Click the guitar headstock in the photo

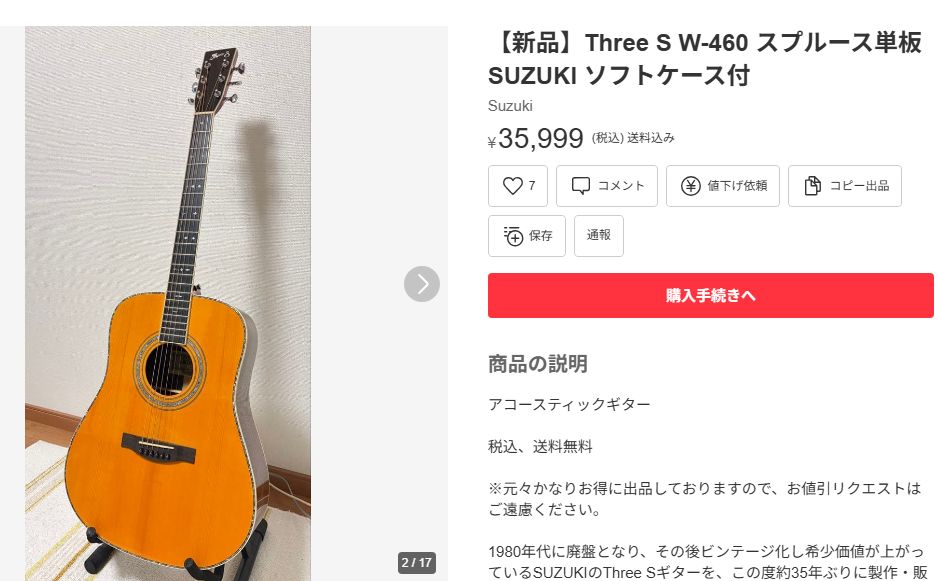[x=217, y=80]
